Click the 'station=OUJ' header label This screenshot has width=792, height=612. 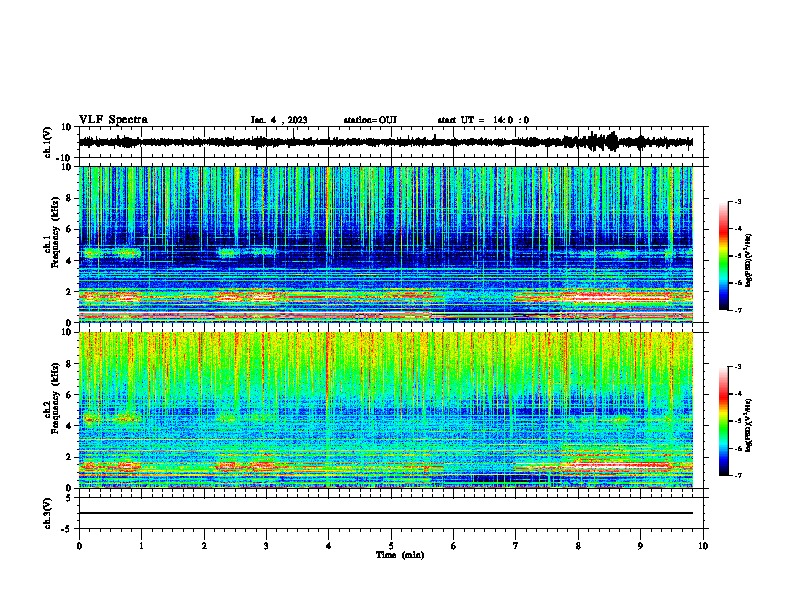point(370,120)
